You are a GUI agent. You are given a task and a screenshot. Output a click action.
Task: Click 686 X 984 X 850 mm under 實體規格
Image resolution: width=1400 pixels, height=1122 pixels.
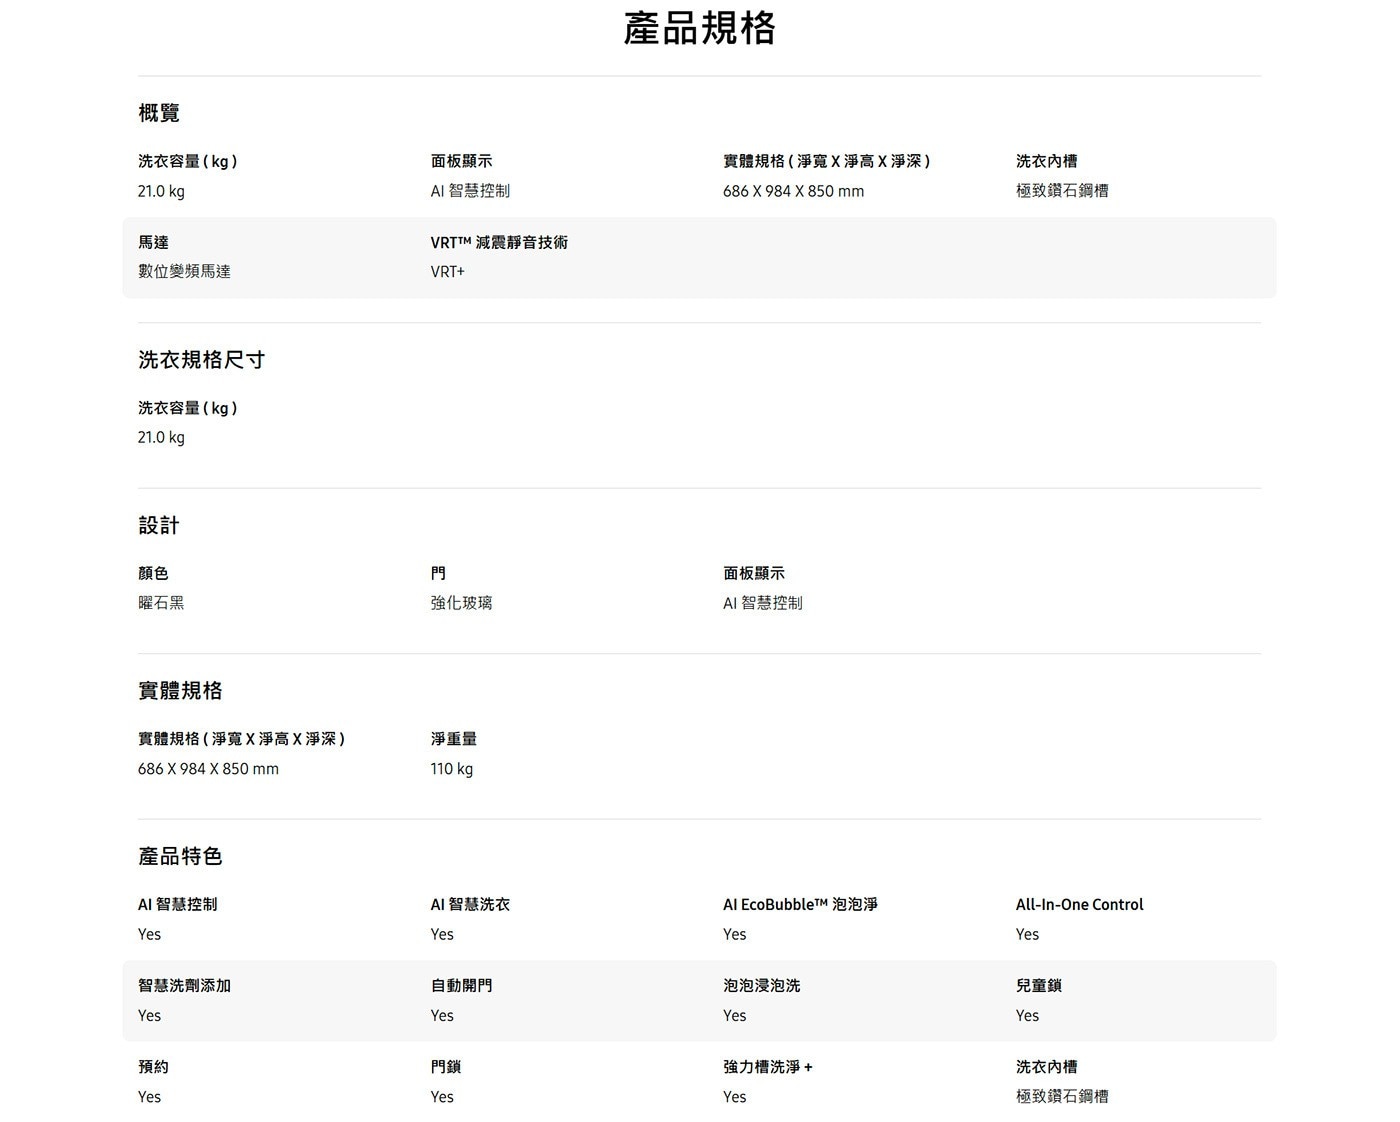click(x=208, y=769)
